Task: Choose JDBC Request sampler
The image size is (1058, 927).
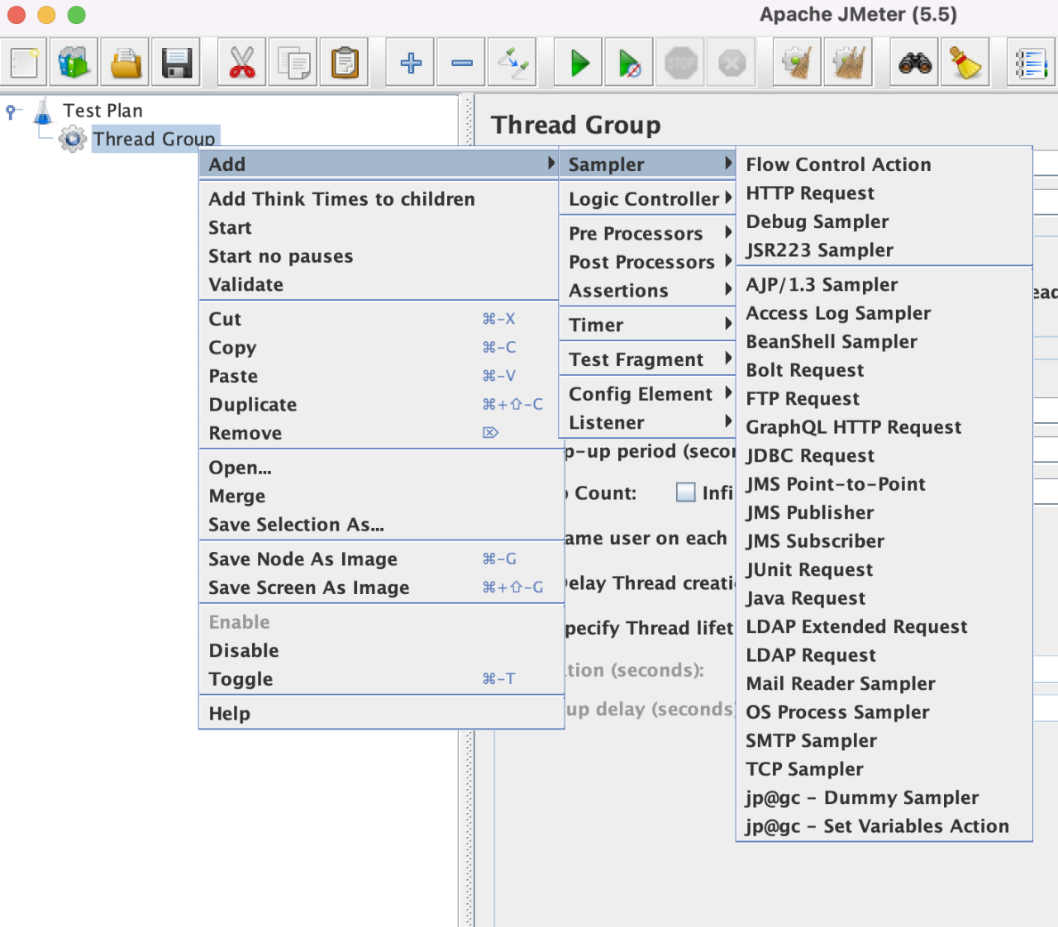Action: point(810,456)
